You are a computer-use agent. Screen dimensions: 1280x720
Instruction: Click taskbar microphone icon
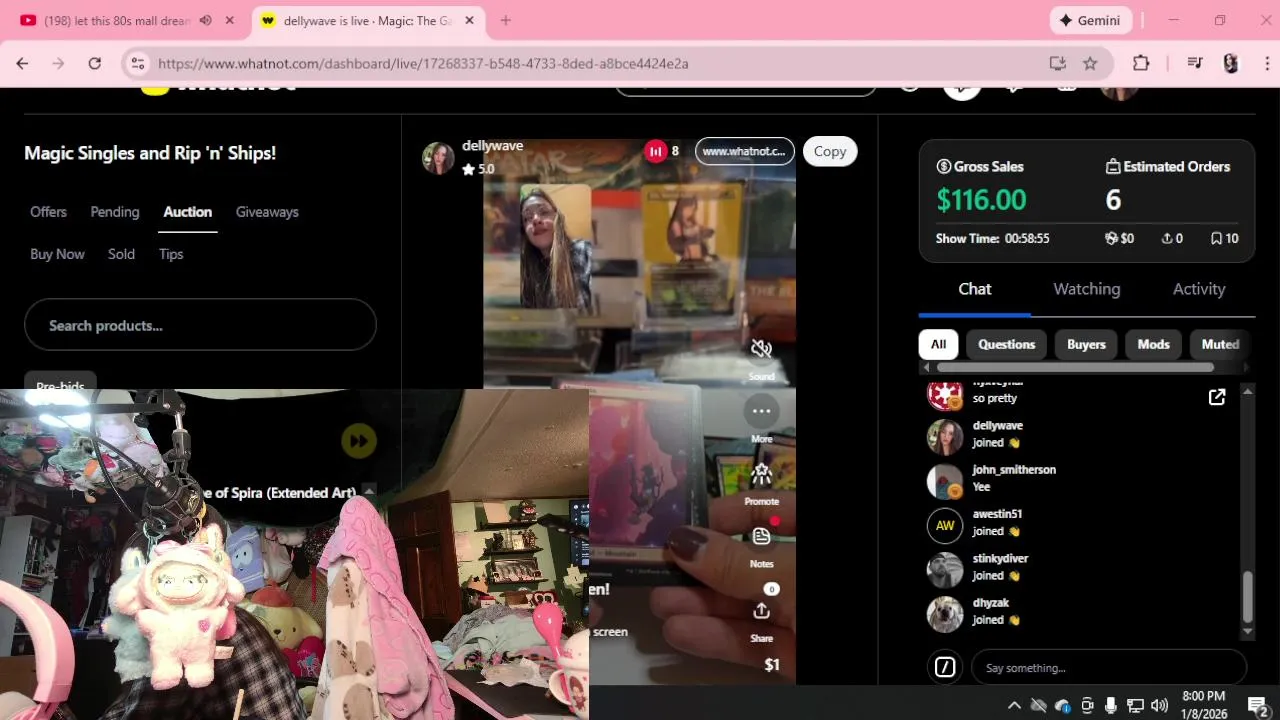(x=1111, y=705)
